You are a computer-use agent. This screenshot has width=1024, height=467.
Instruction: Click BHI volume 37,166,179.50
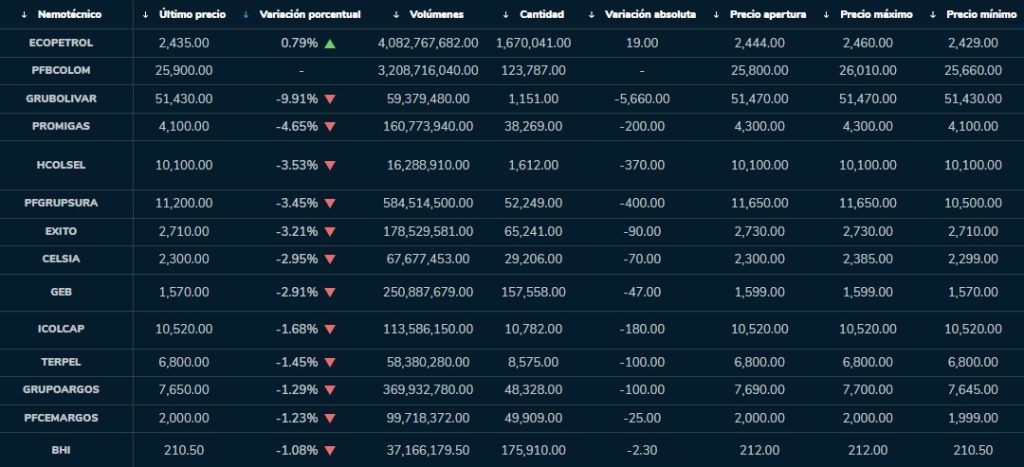tap(428, 451)
